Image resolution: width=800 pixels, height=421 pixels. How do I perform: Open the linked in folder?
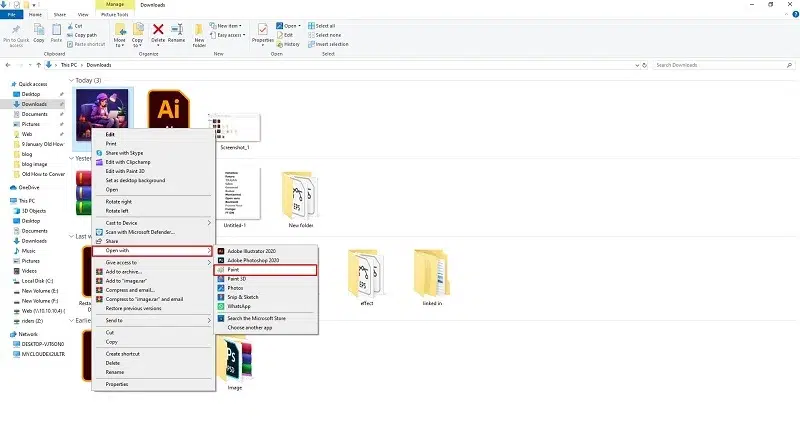(x=432, y=277)
